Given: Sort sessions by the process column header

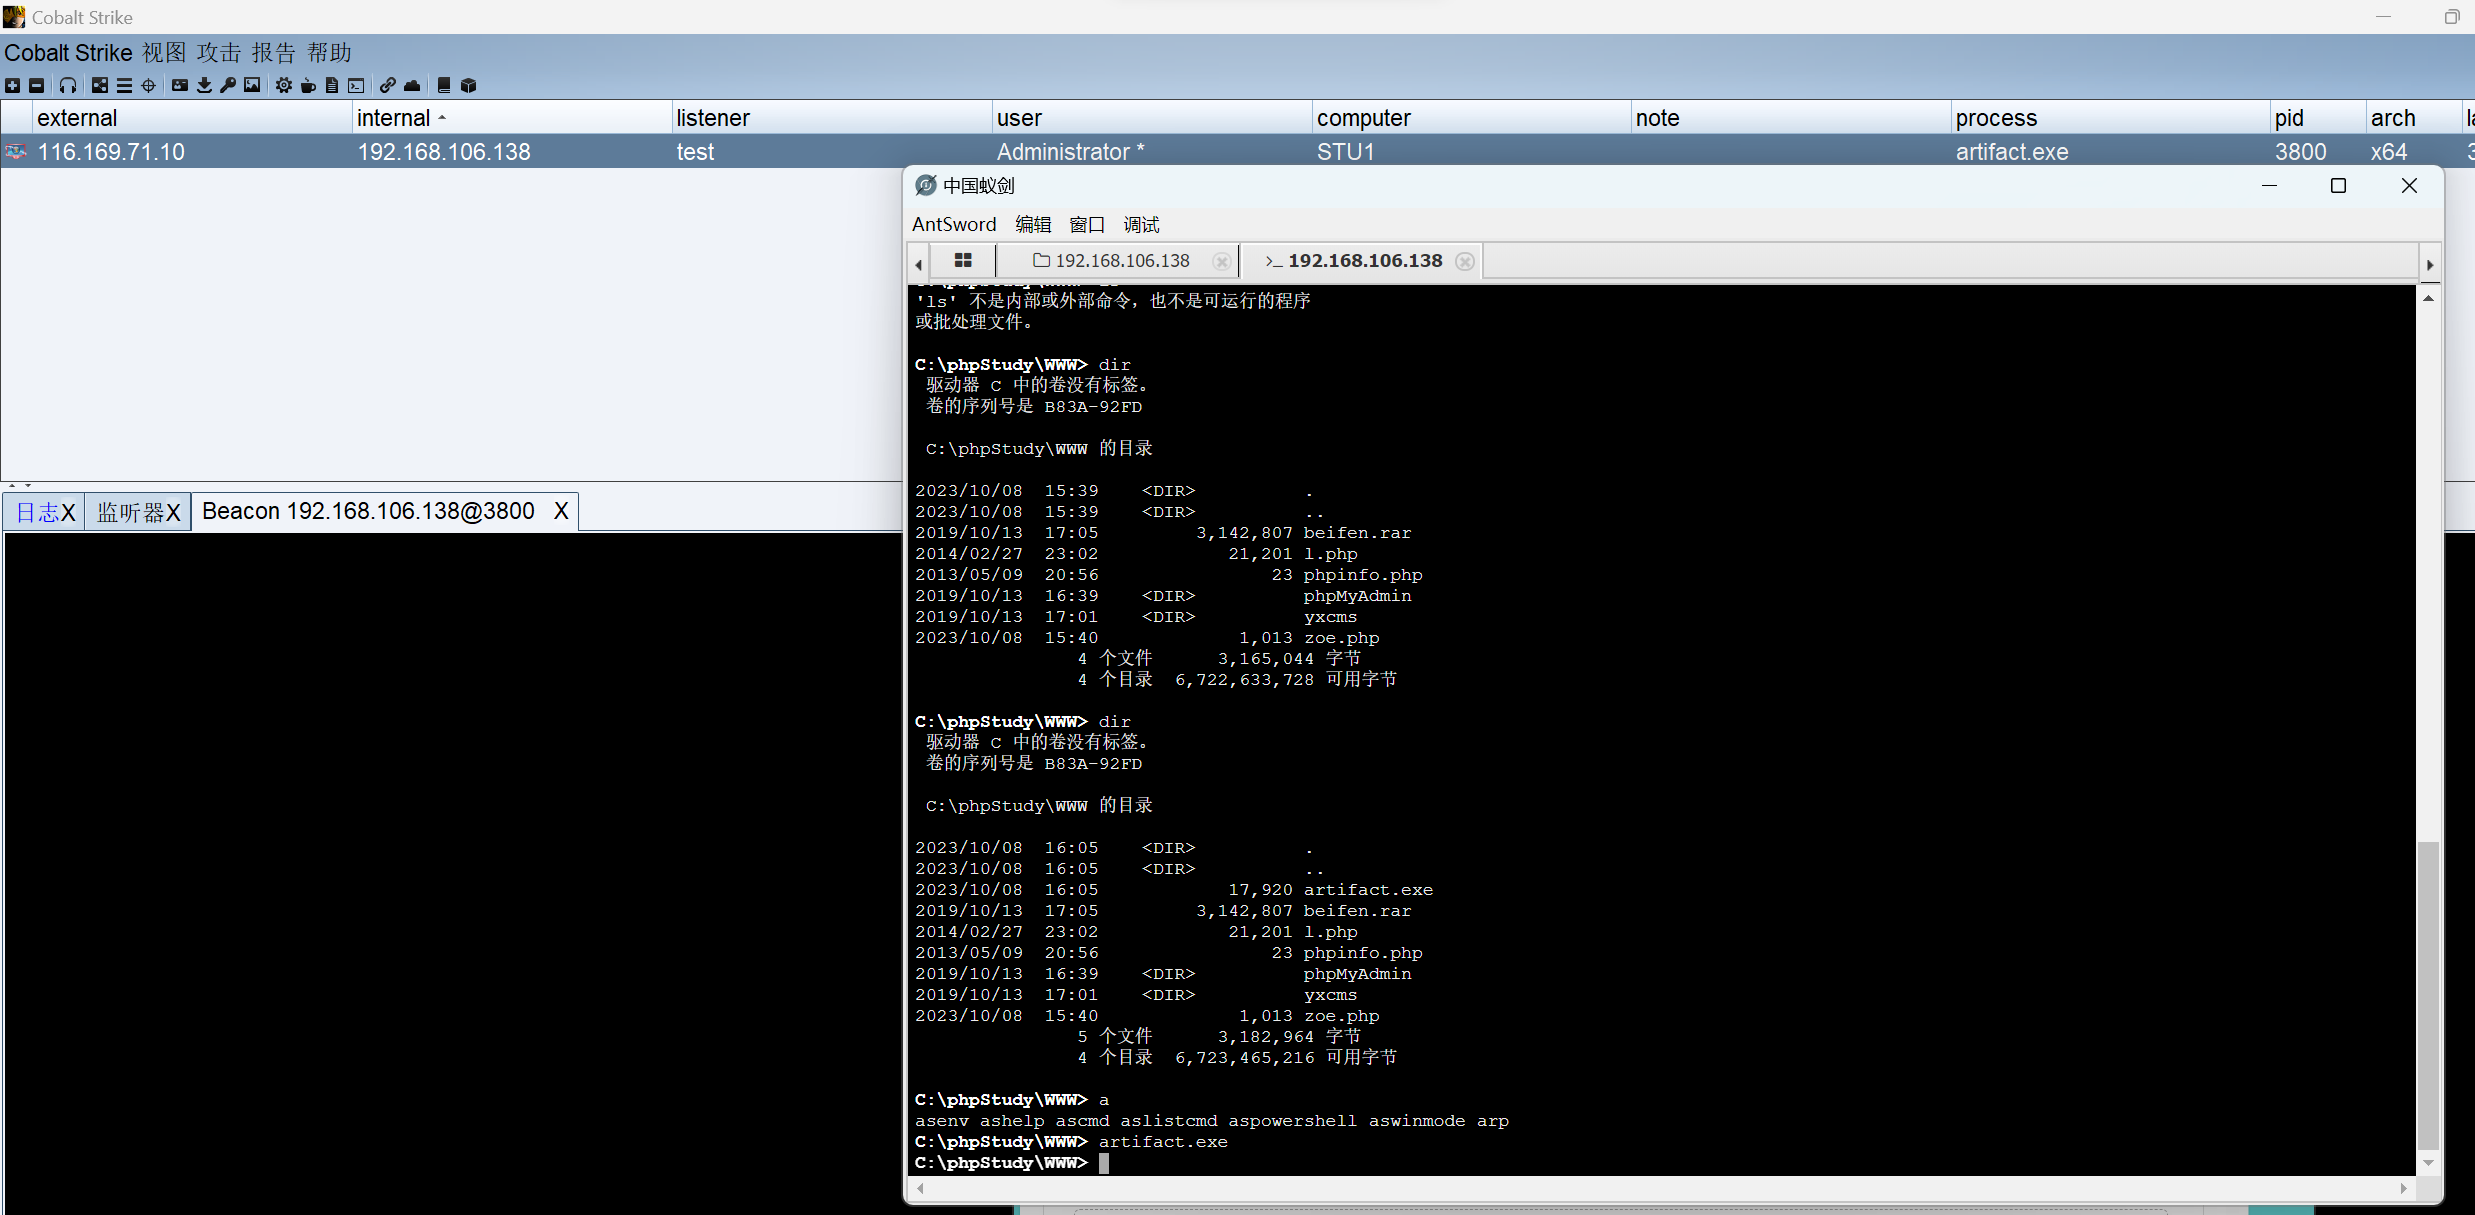Looking at the screenshot, I should click(x=2111, y=118).
